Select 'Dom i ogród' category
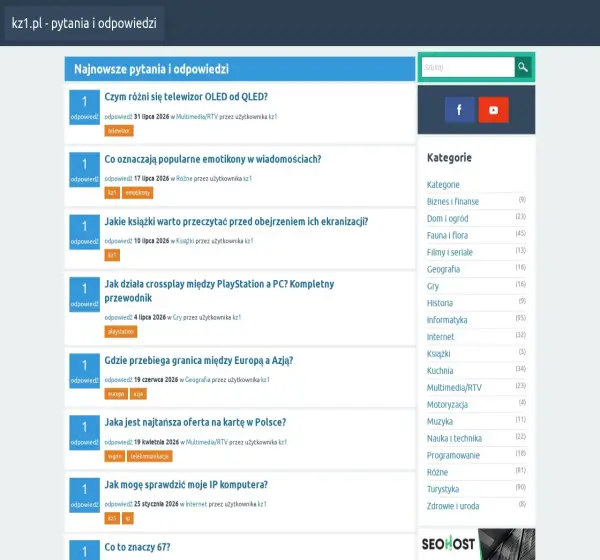Screen dimensions: 600x560 click(447, 219)
